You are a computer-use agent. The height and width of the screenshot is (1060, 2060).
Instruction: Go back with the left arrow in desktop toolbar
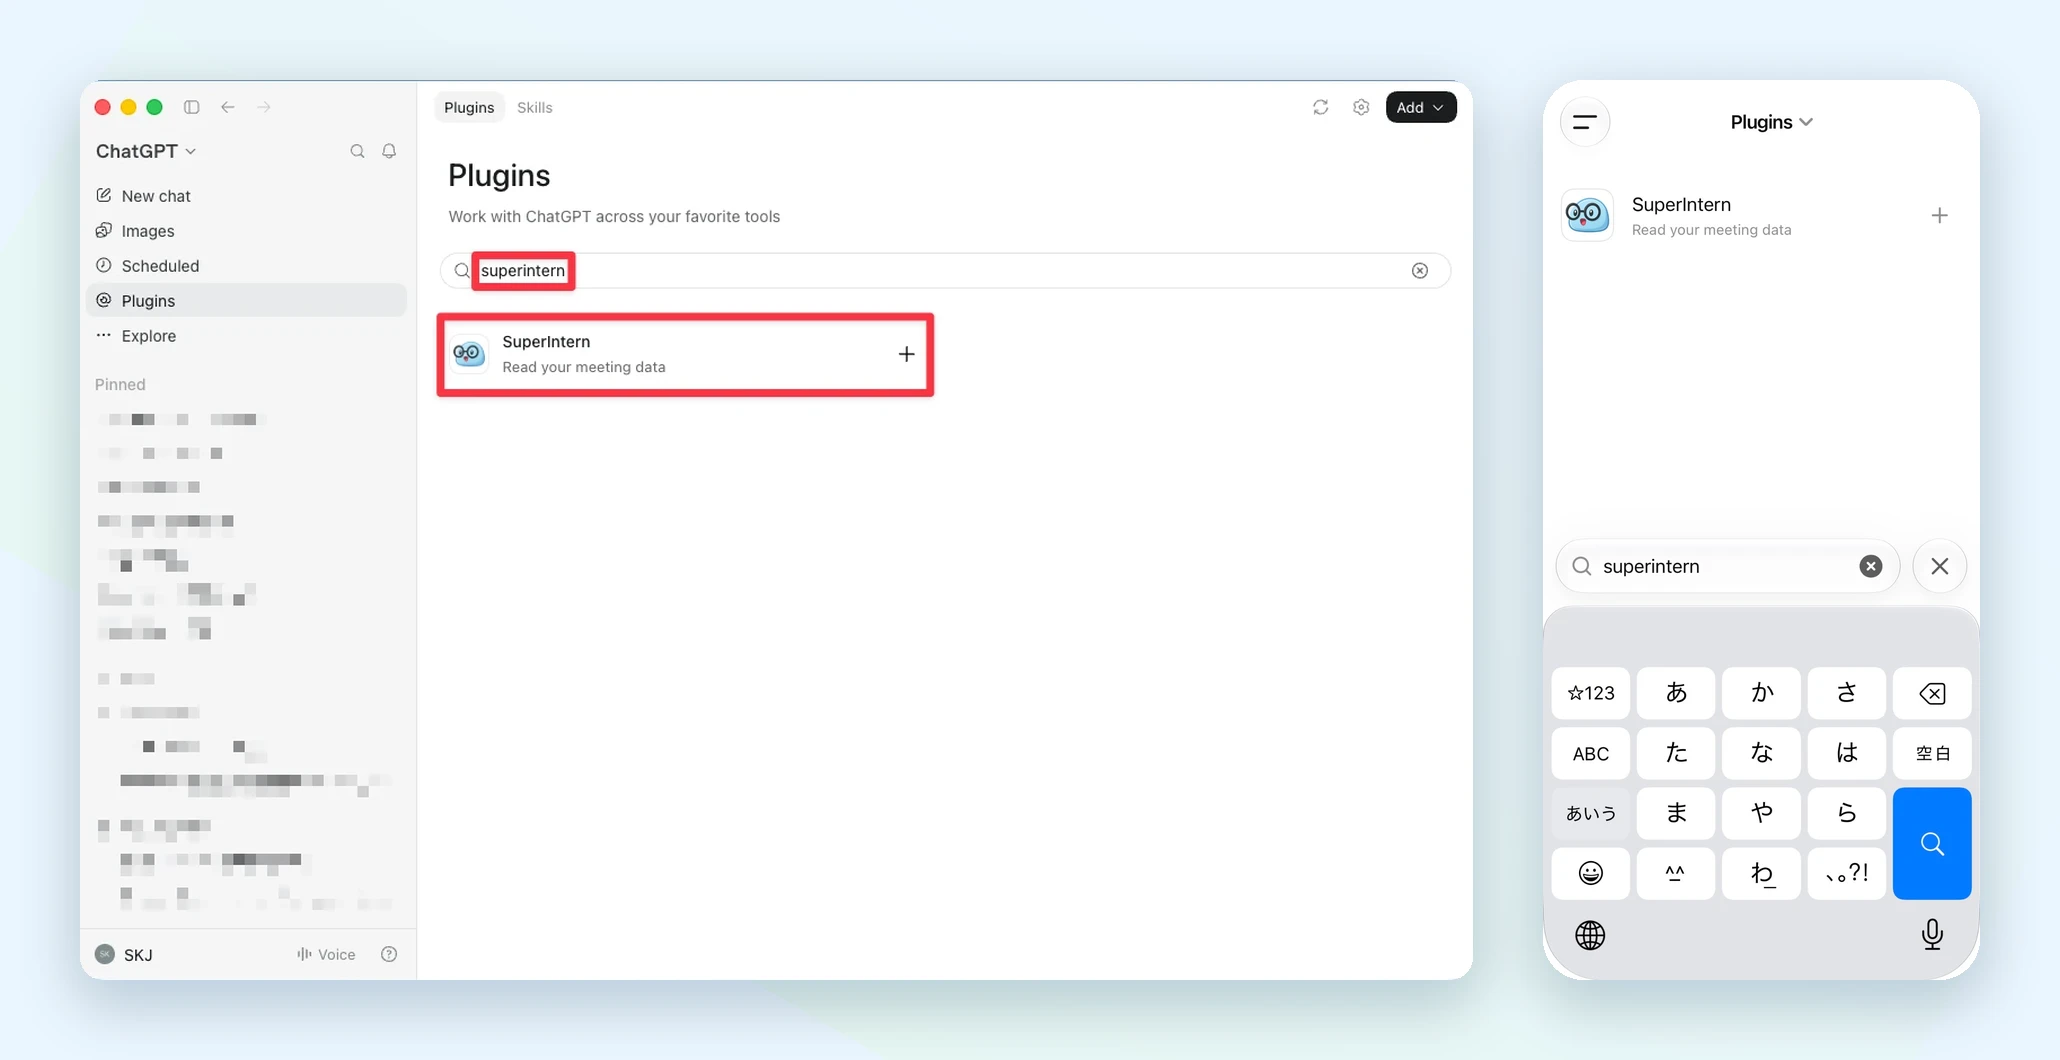pos(228,107)
